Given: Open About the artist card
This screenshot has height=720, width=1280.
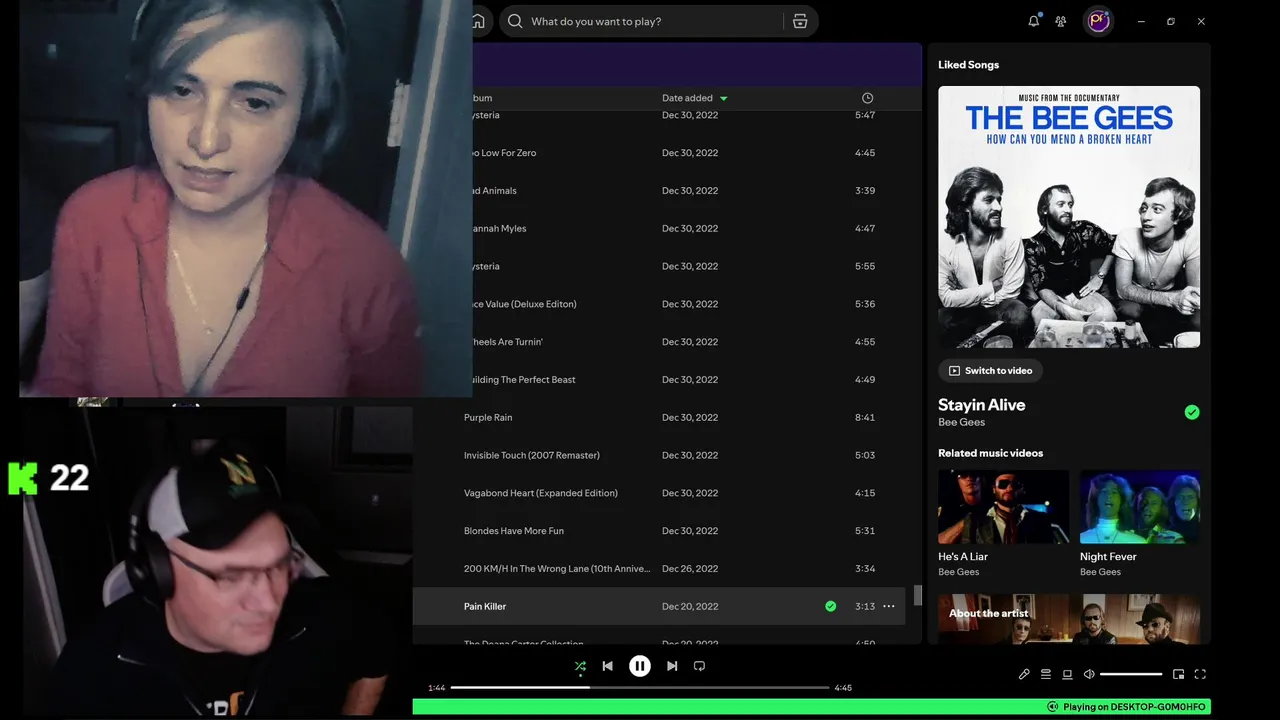Looking at the screenshot, I should pyautogui.click(x=1069, y=619).
